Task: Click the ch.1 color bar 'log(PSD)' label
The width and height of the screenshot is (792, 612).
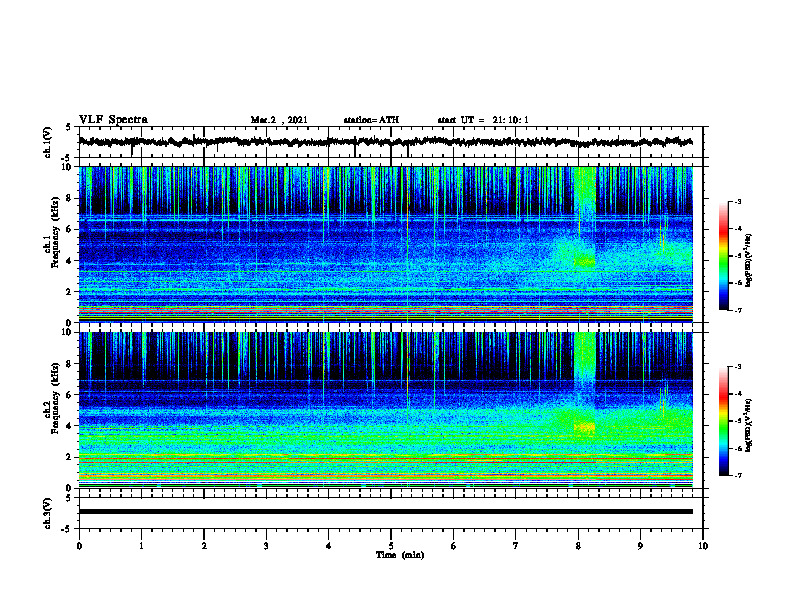Action: coord(749,260)
